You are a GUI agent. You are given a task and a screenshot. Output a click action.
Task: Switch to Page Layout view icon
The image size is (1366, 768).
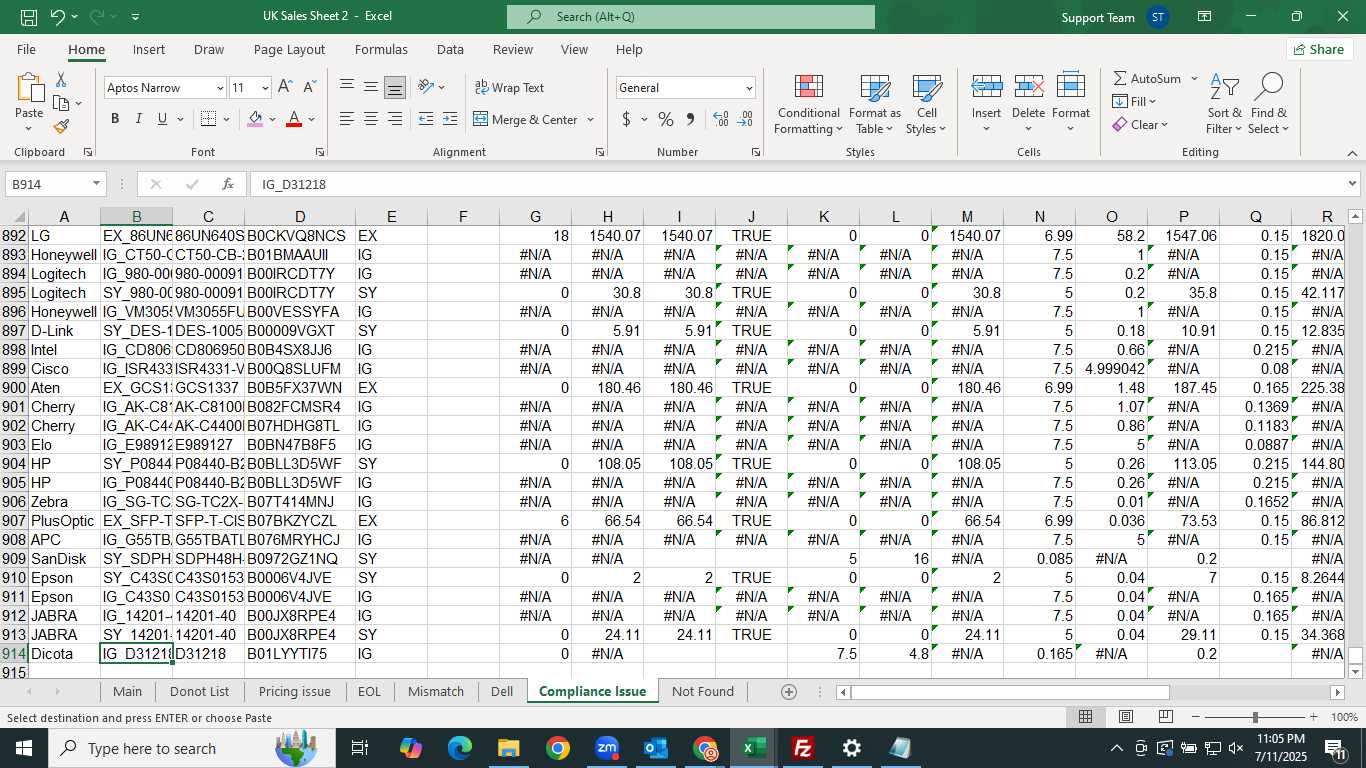tap(1126, 717)
